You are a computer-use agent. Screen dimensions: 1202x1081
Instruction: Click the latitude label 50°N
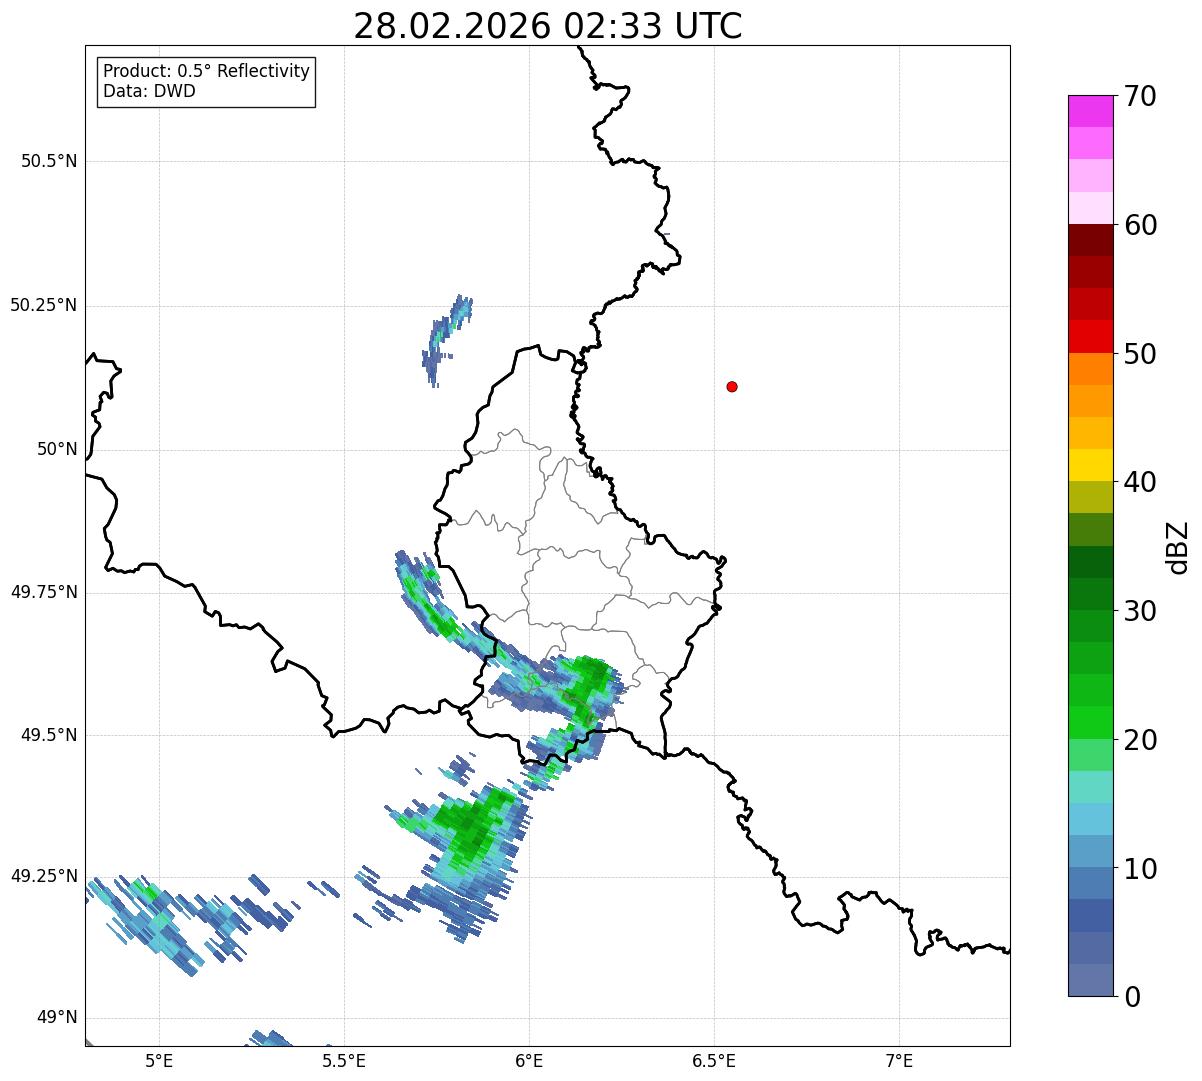click(x=57, y=449)
